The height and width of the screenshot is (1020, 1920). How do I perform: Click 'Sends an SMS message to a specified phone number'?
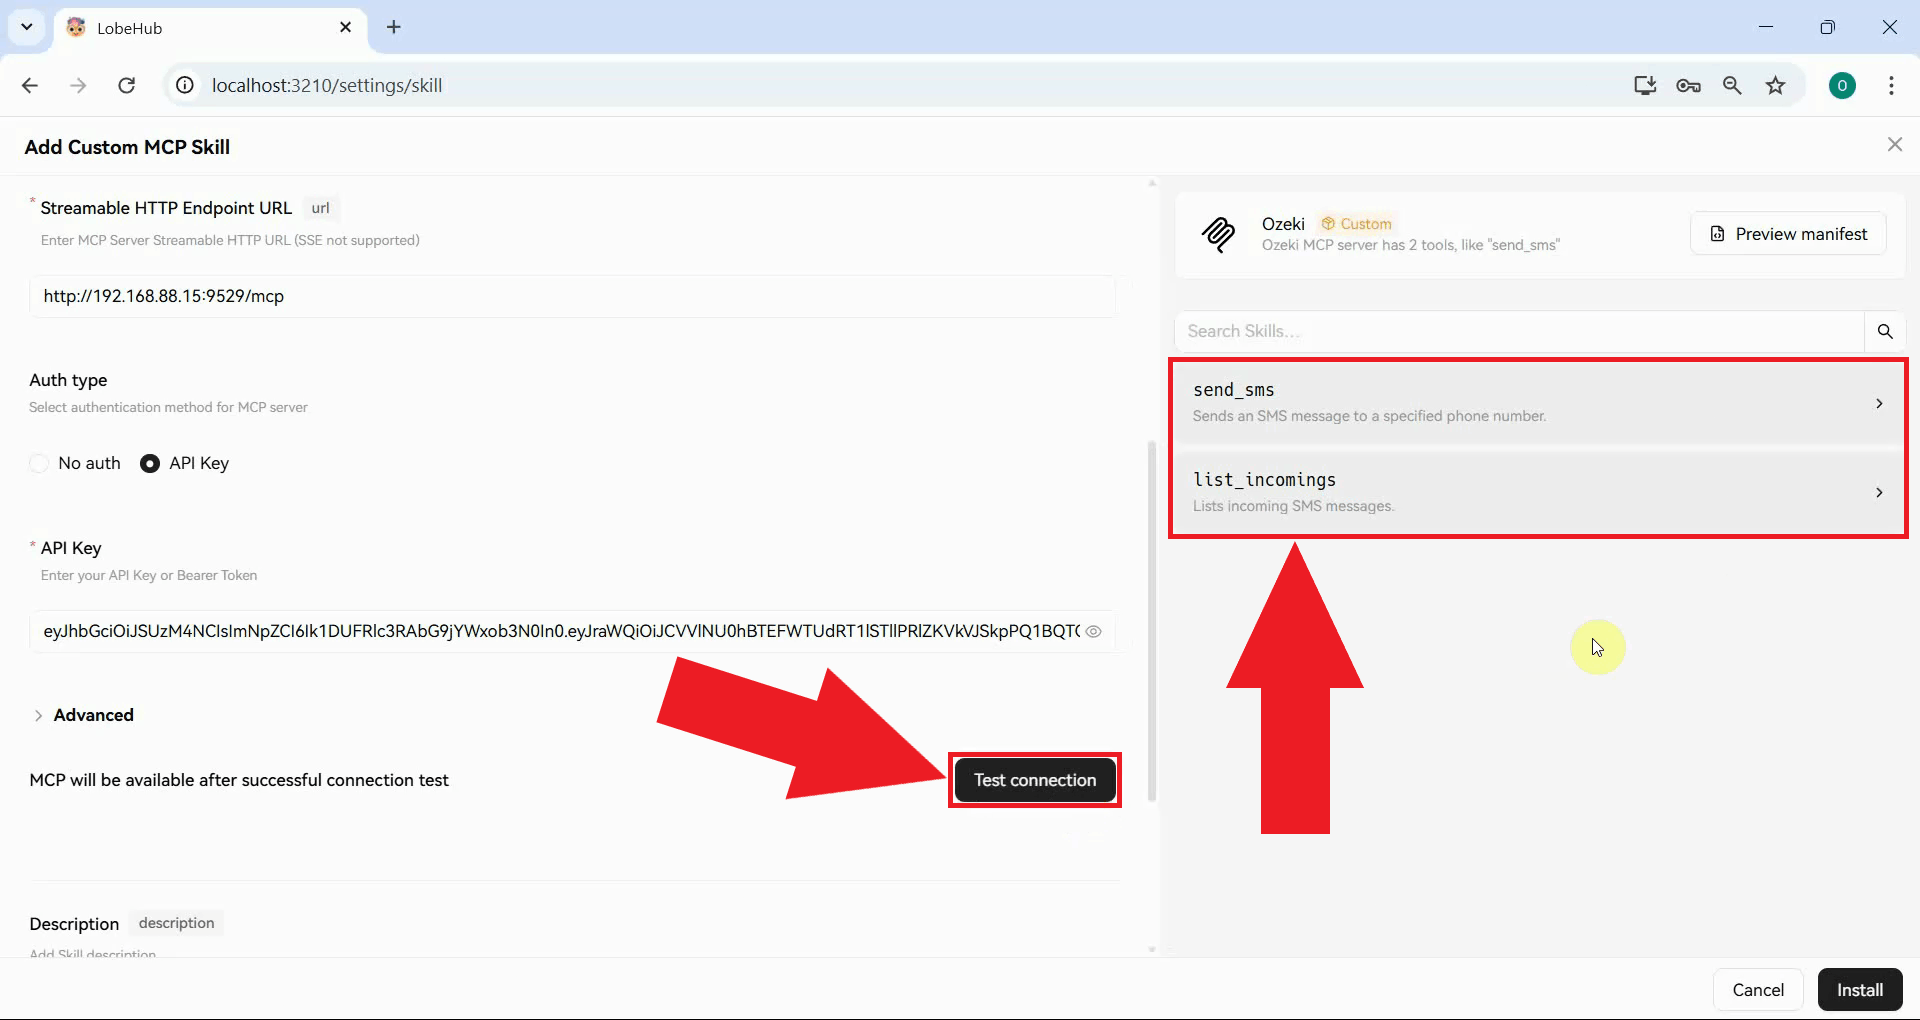click(x=1369, y=416)
